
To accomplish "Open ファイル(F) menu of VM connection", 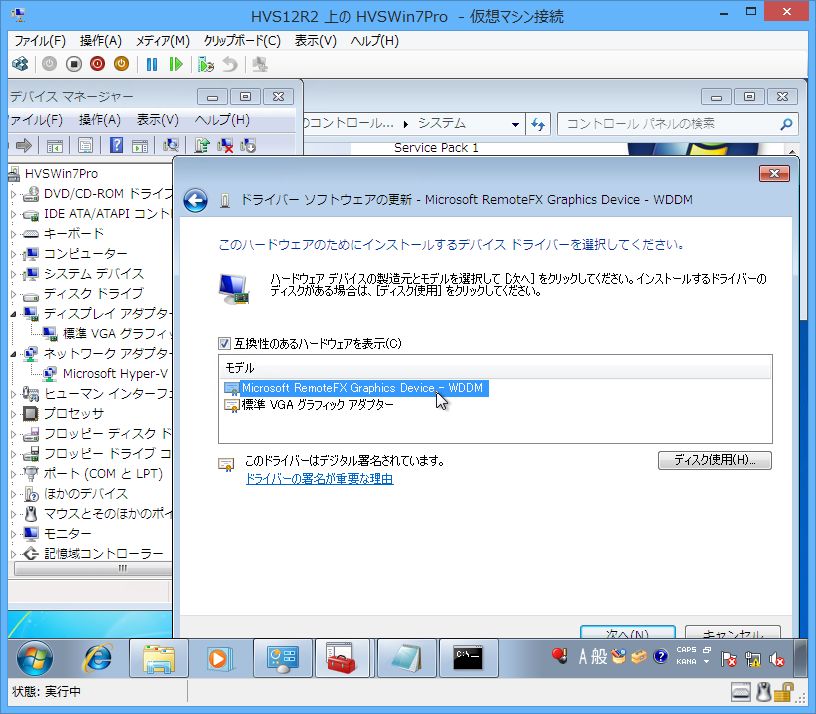I will coord(40,41).
